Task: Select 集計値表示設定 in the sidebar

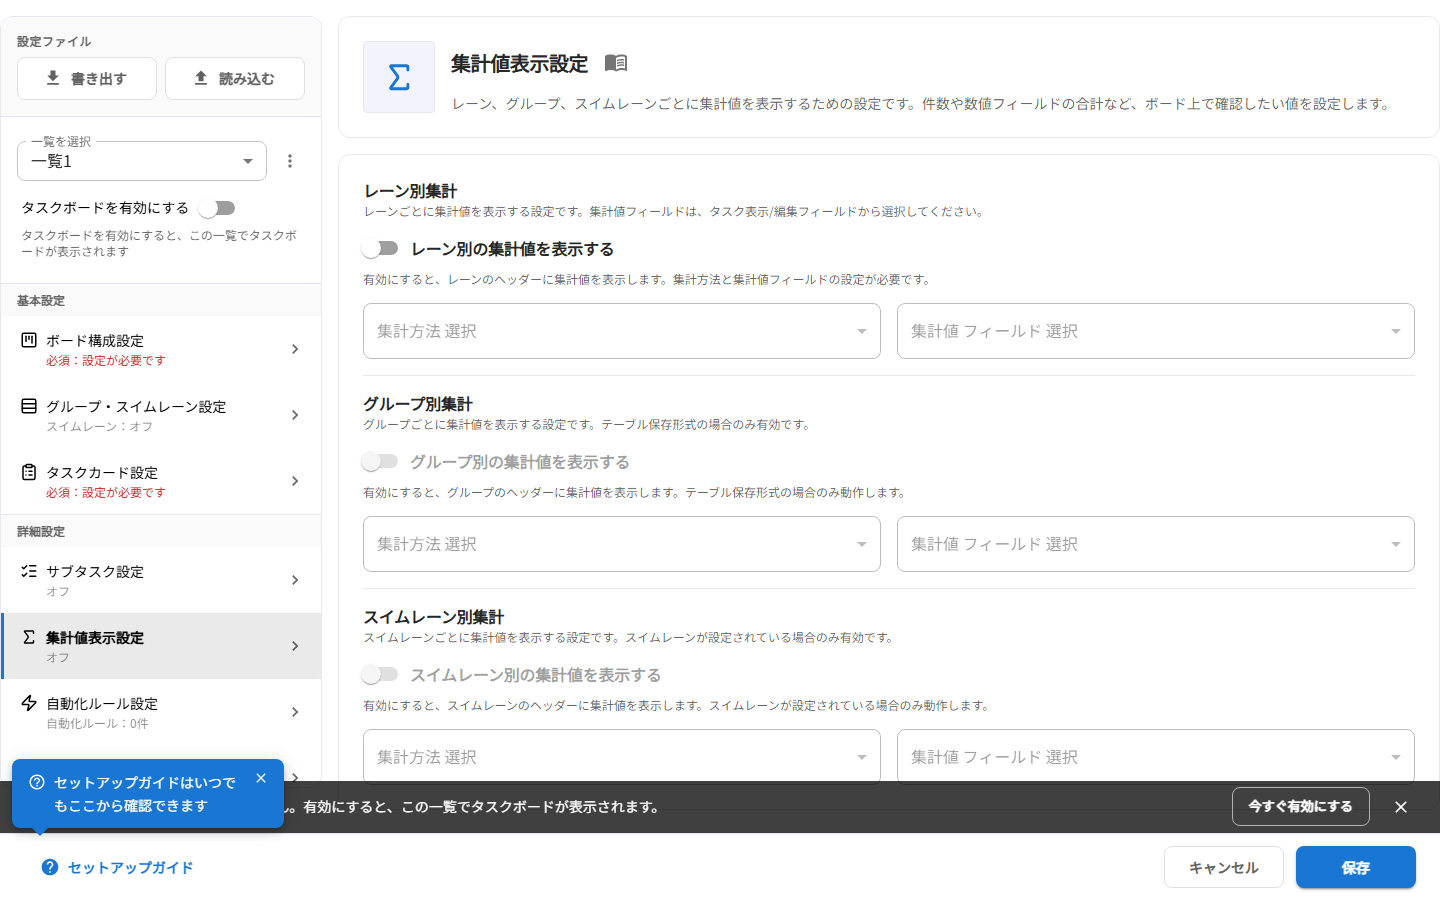Action: pyautogui.click(x=161, y=646)
